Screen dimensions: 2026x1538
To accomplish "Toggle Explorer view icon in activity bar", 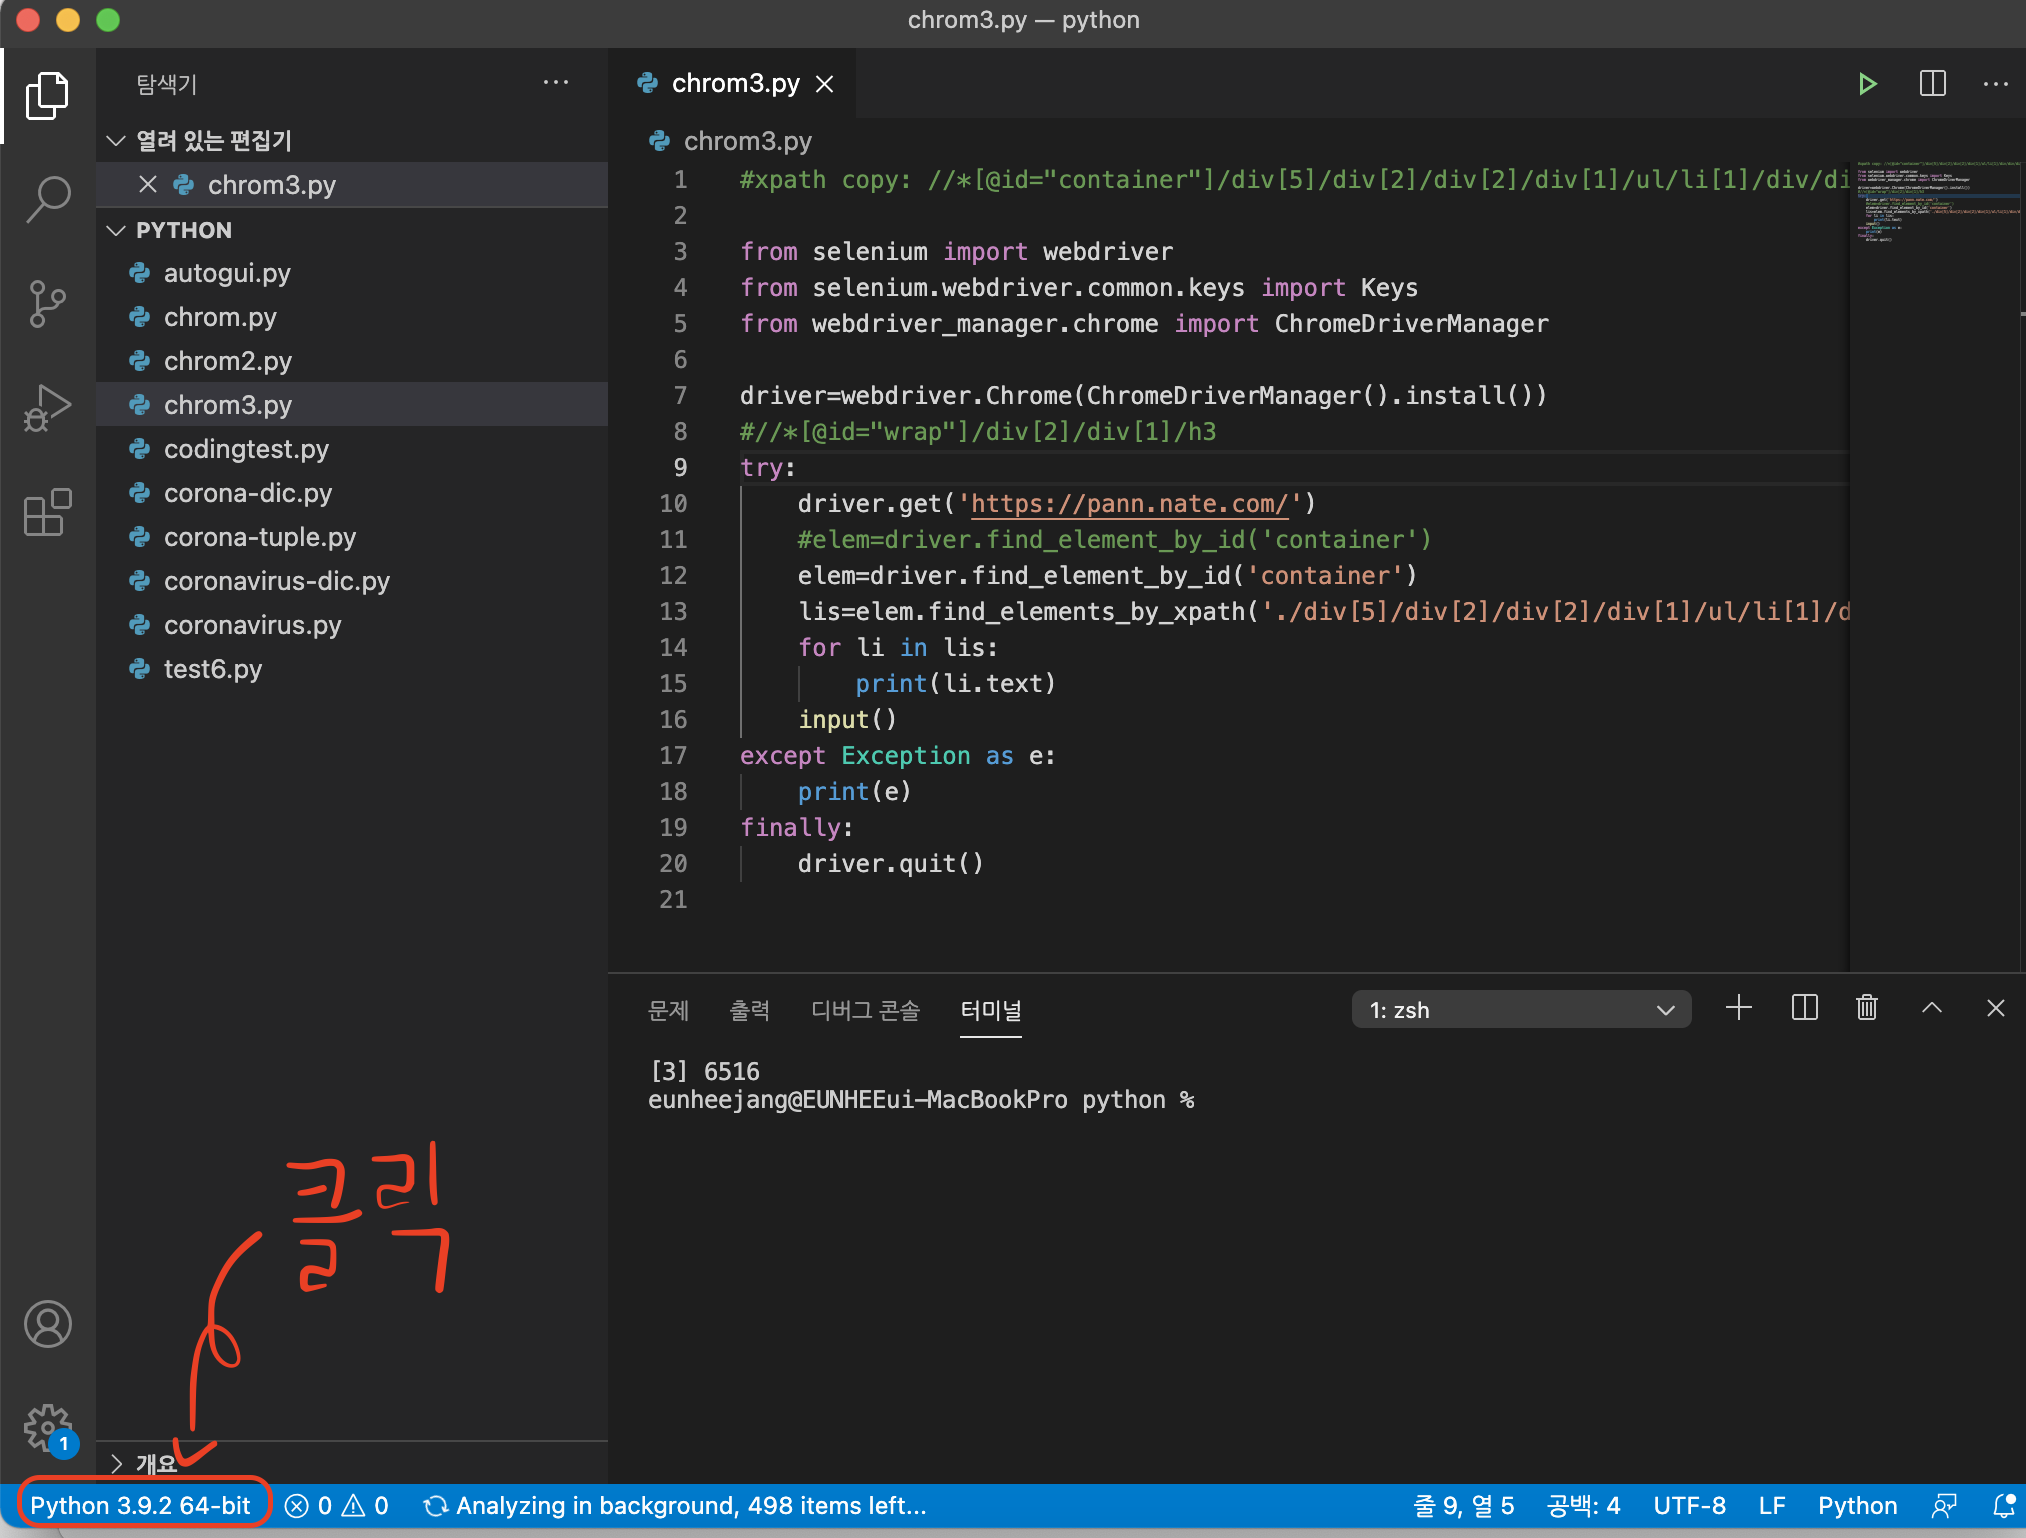I will tap(47, 95).
